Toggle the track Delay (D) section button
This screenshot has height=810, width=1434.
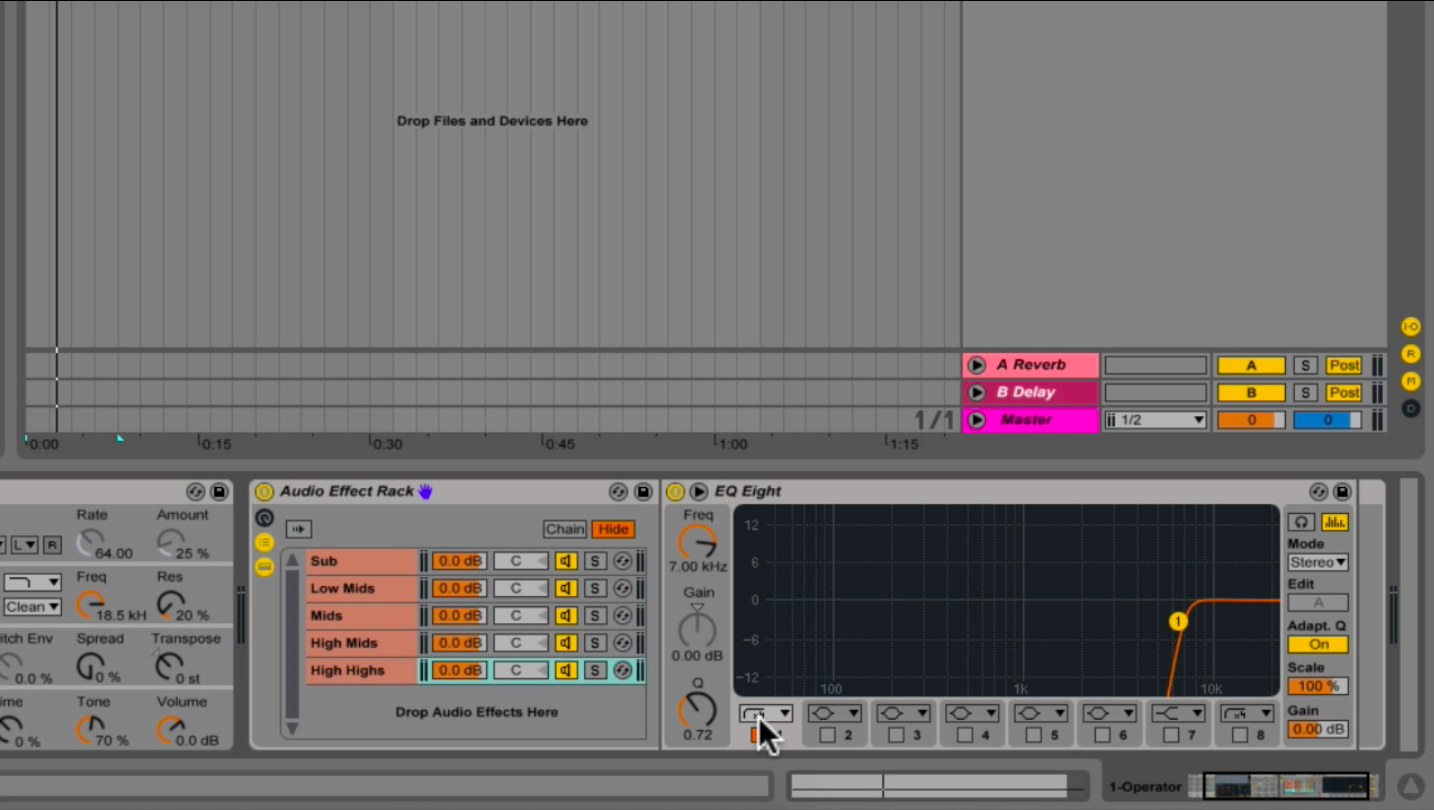click(1410, 408)
